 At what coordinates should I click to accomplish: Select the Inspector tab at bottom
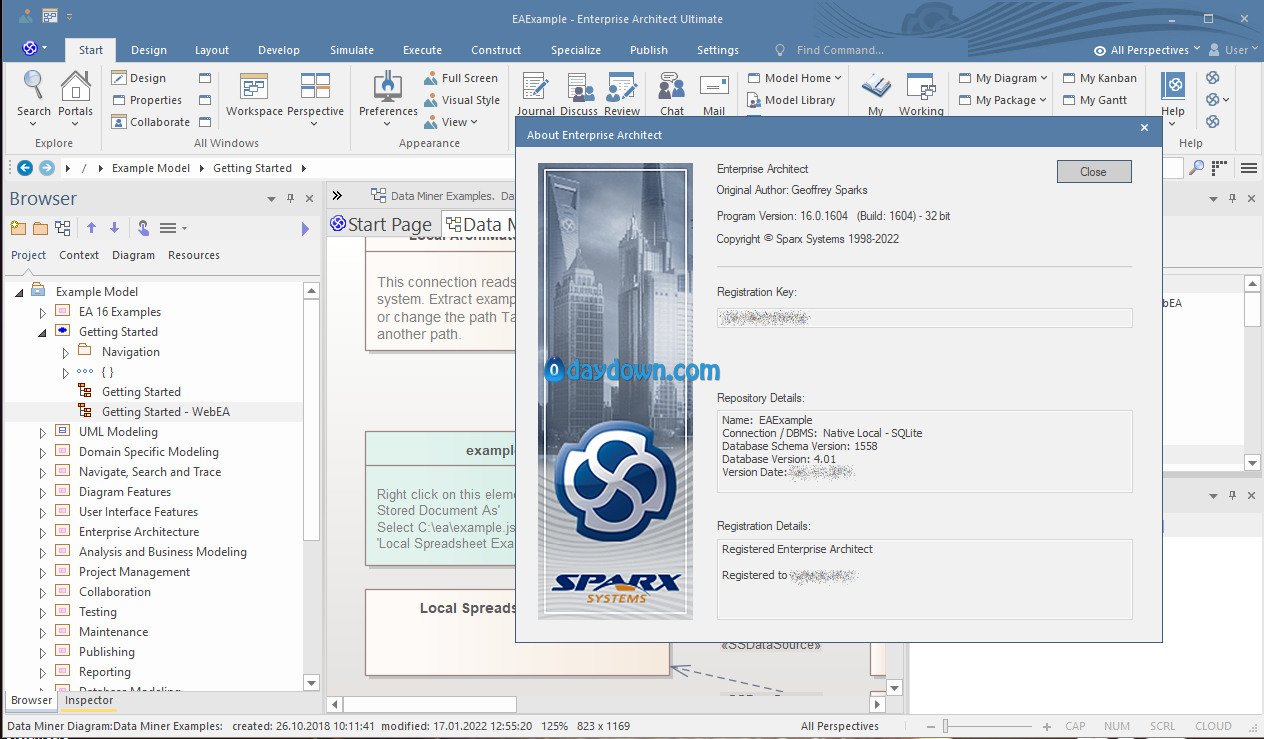point(89,700)
